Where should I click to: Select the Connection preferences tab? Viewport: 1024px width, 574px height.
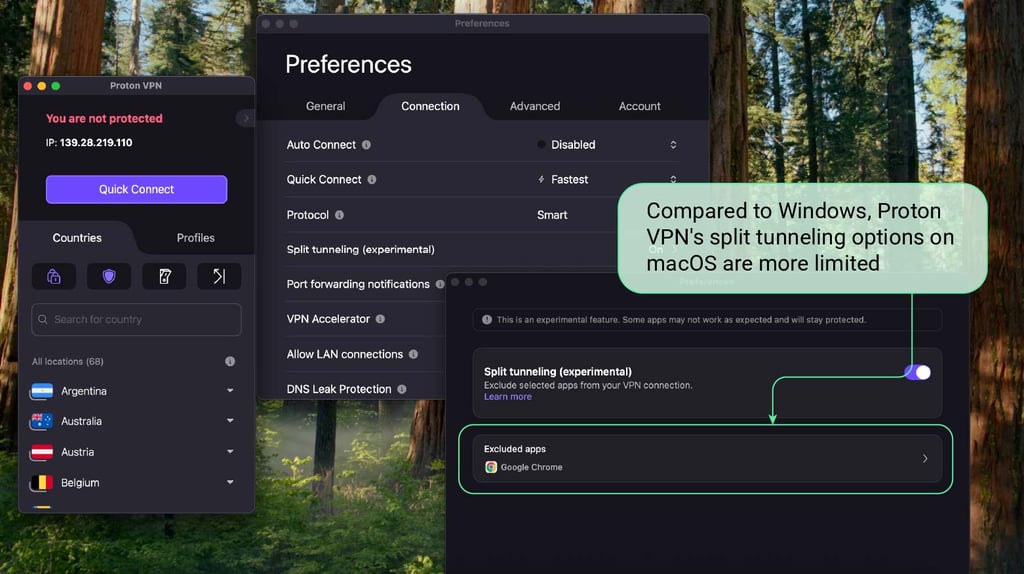click(x=430, y=106)
